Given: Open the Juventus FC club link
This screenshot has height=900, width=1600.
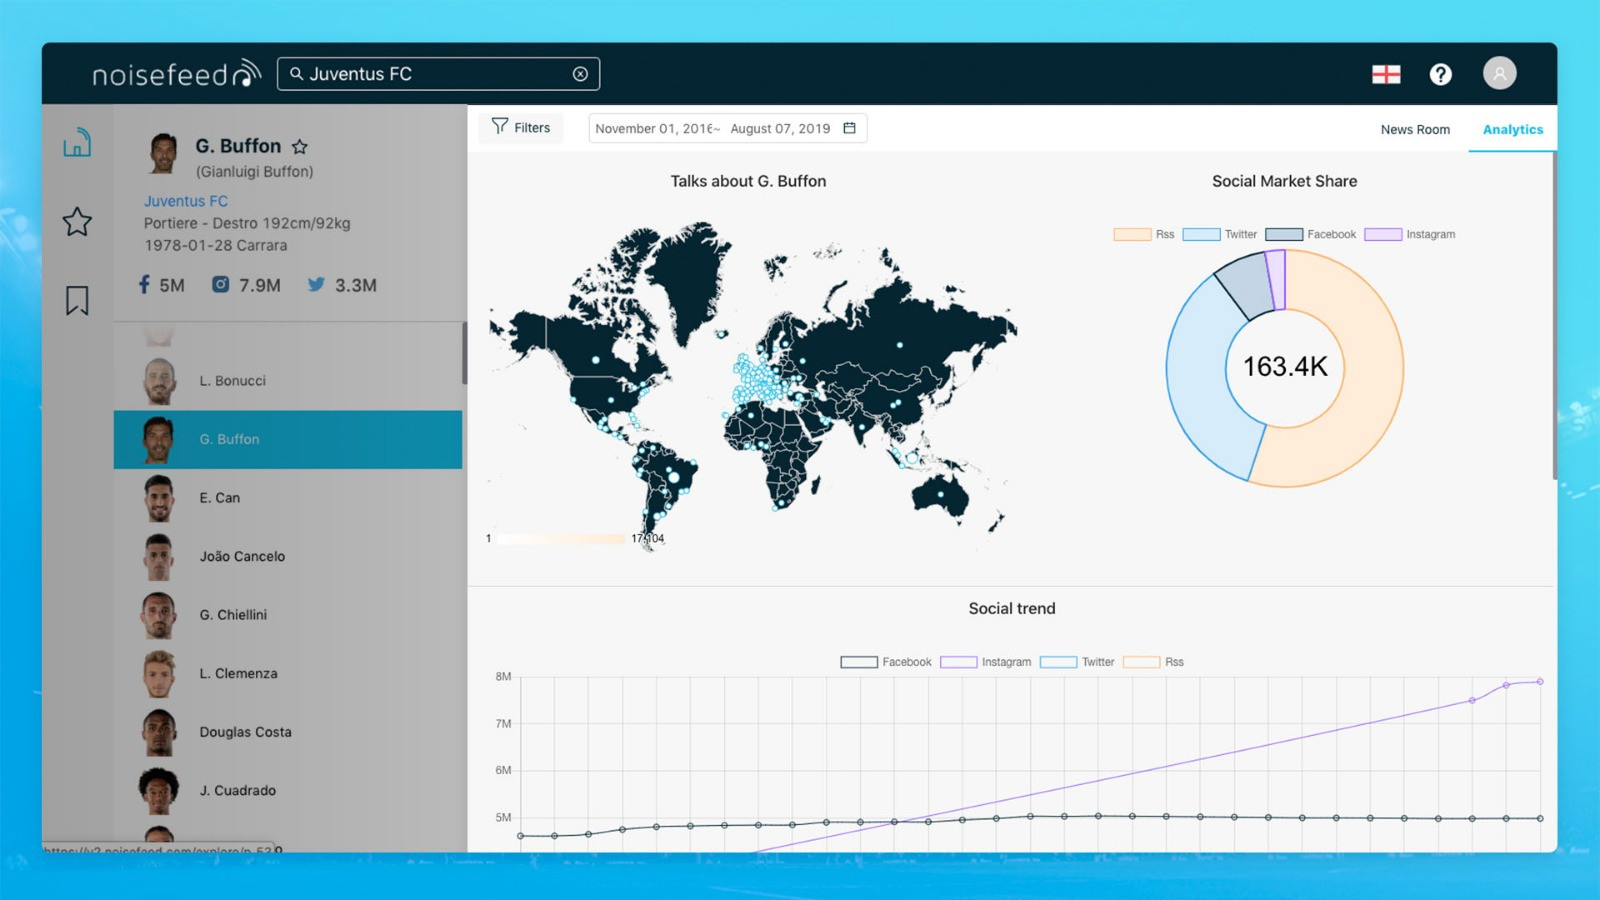Looking at the screenshot, I should [186, 201].
